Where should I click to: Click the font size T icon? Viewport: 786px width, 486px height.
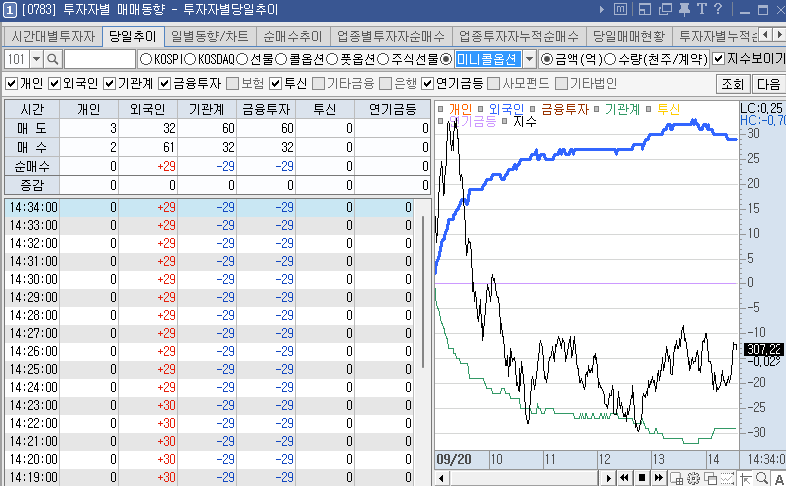point(701,9)
